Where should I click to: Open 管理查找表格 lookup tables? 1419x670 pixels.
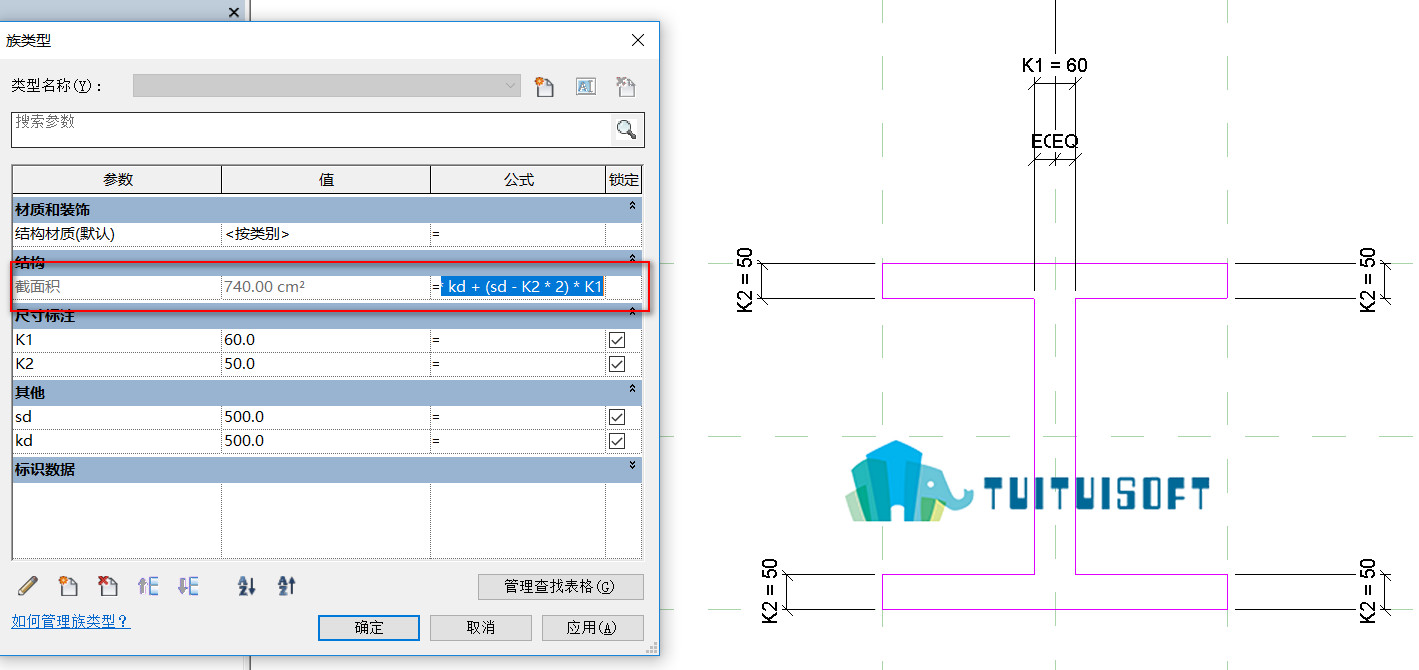click(x=560, y=587)
